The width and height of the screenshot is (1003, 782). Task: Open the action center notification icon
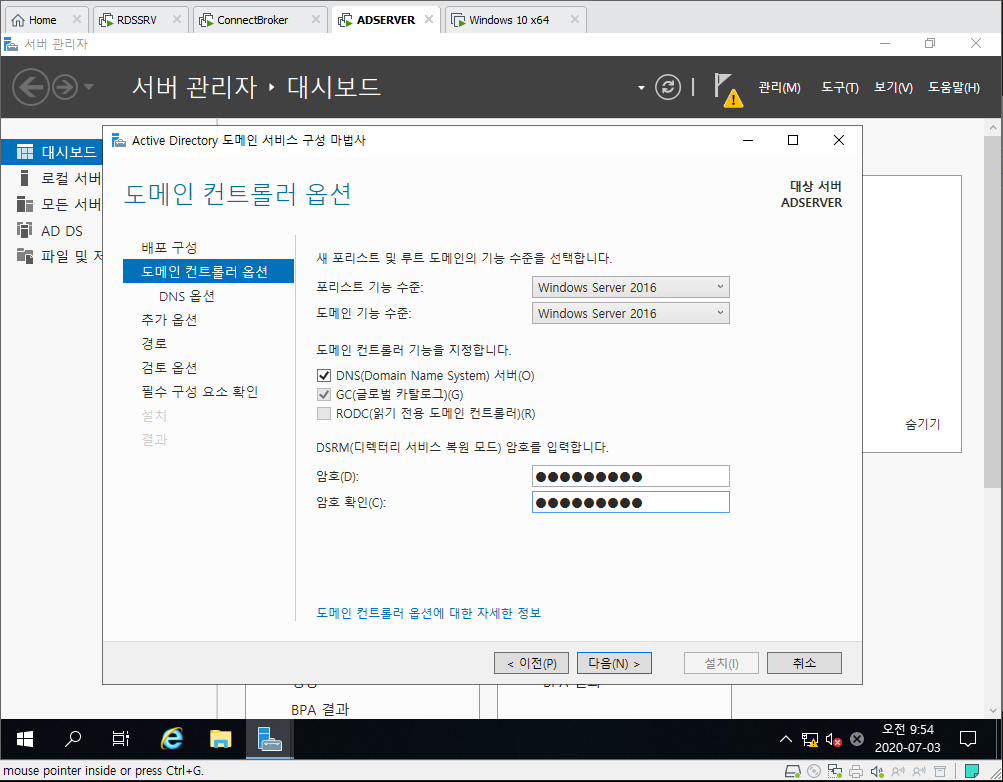(968, 739)
